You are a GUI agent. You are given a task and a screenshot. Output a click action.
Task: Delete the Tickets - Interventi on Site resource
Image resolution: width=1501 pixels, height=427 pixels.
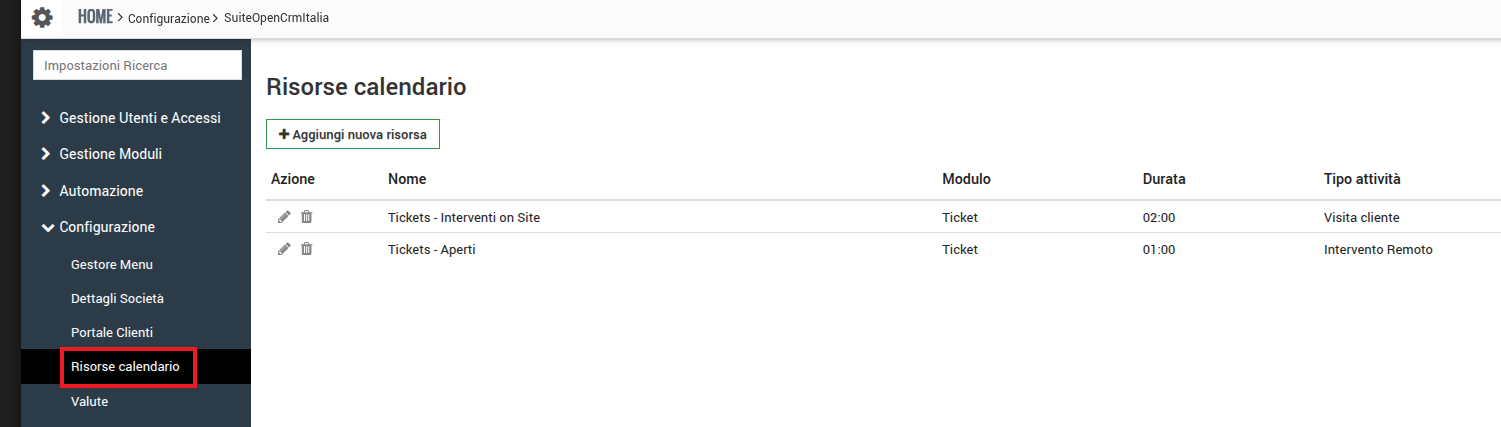coord(307,217)
